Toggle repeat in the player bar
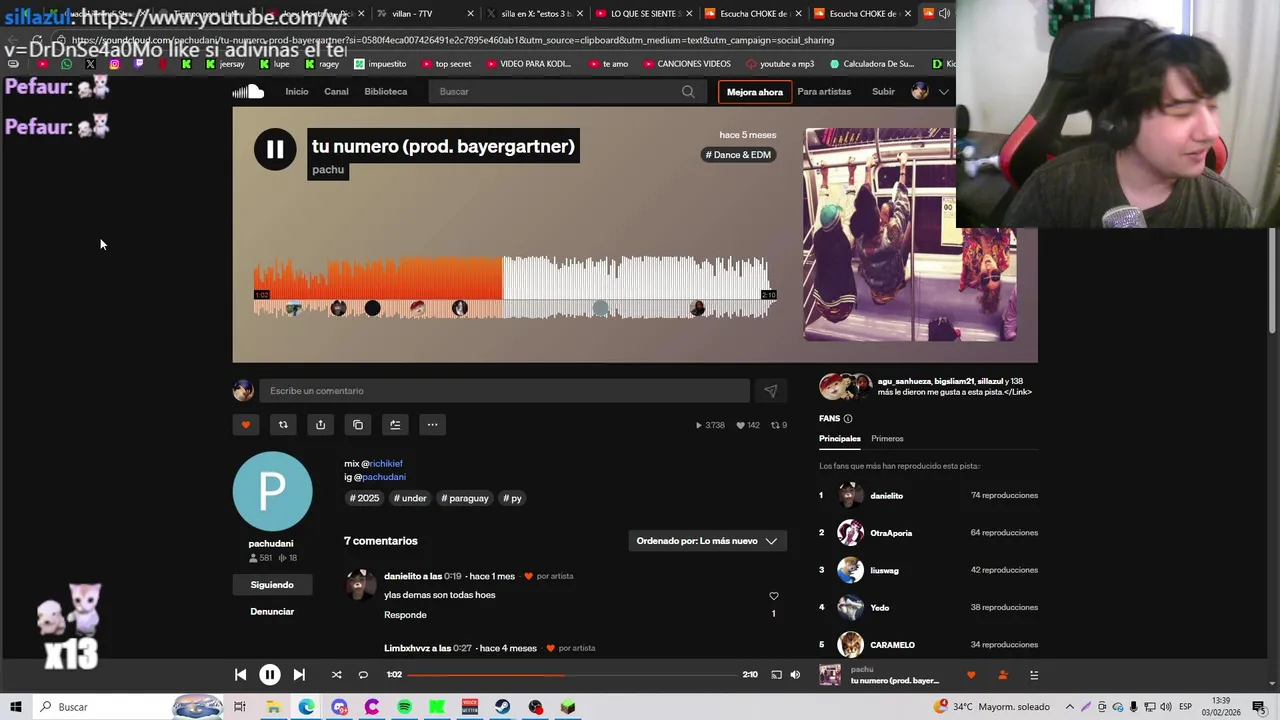Viewport: 1280px width, 720px height. (363, 675)
